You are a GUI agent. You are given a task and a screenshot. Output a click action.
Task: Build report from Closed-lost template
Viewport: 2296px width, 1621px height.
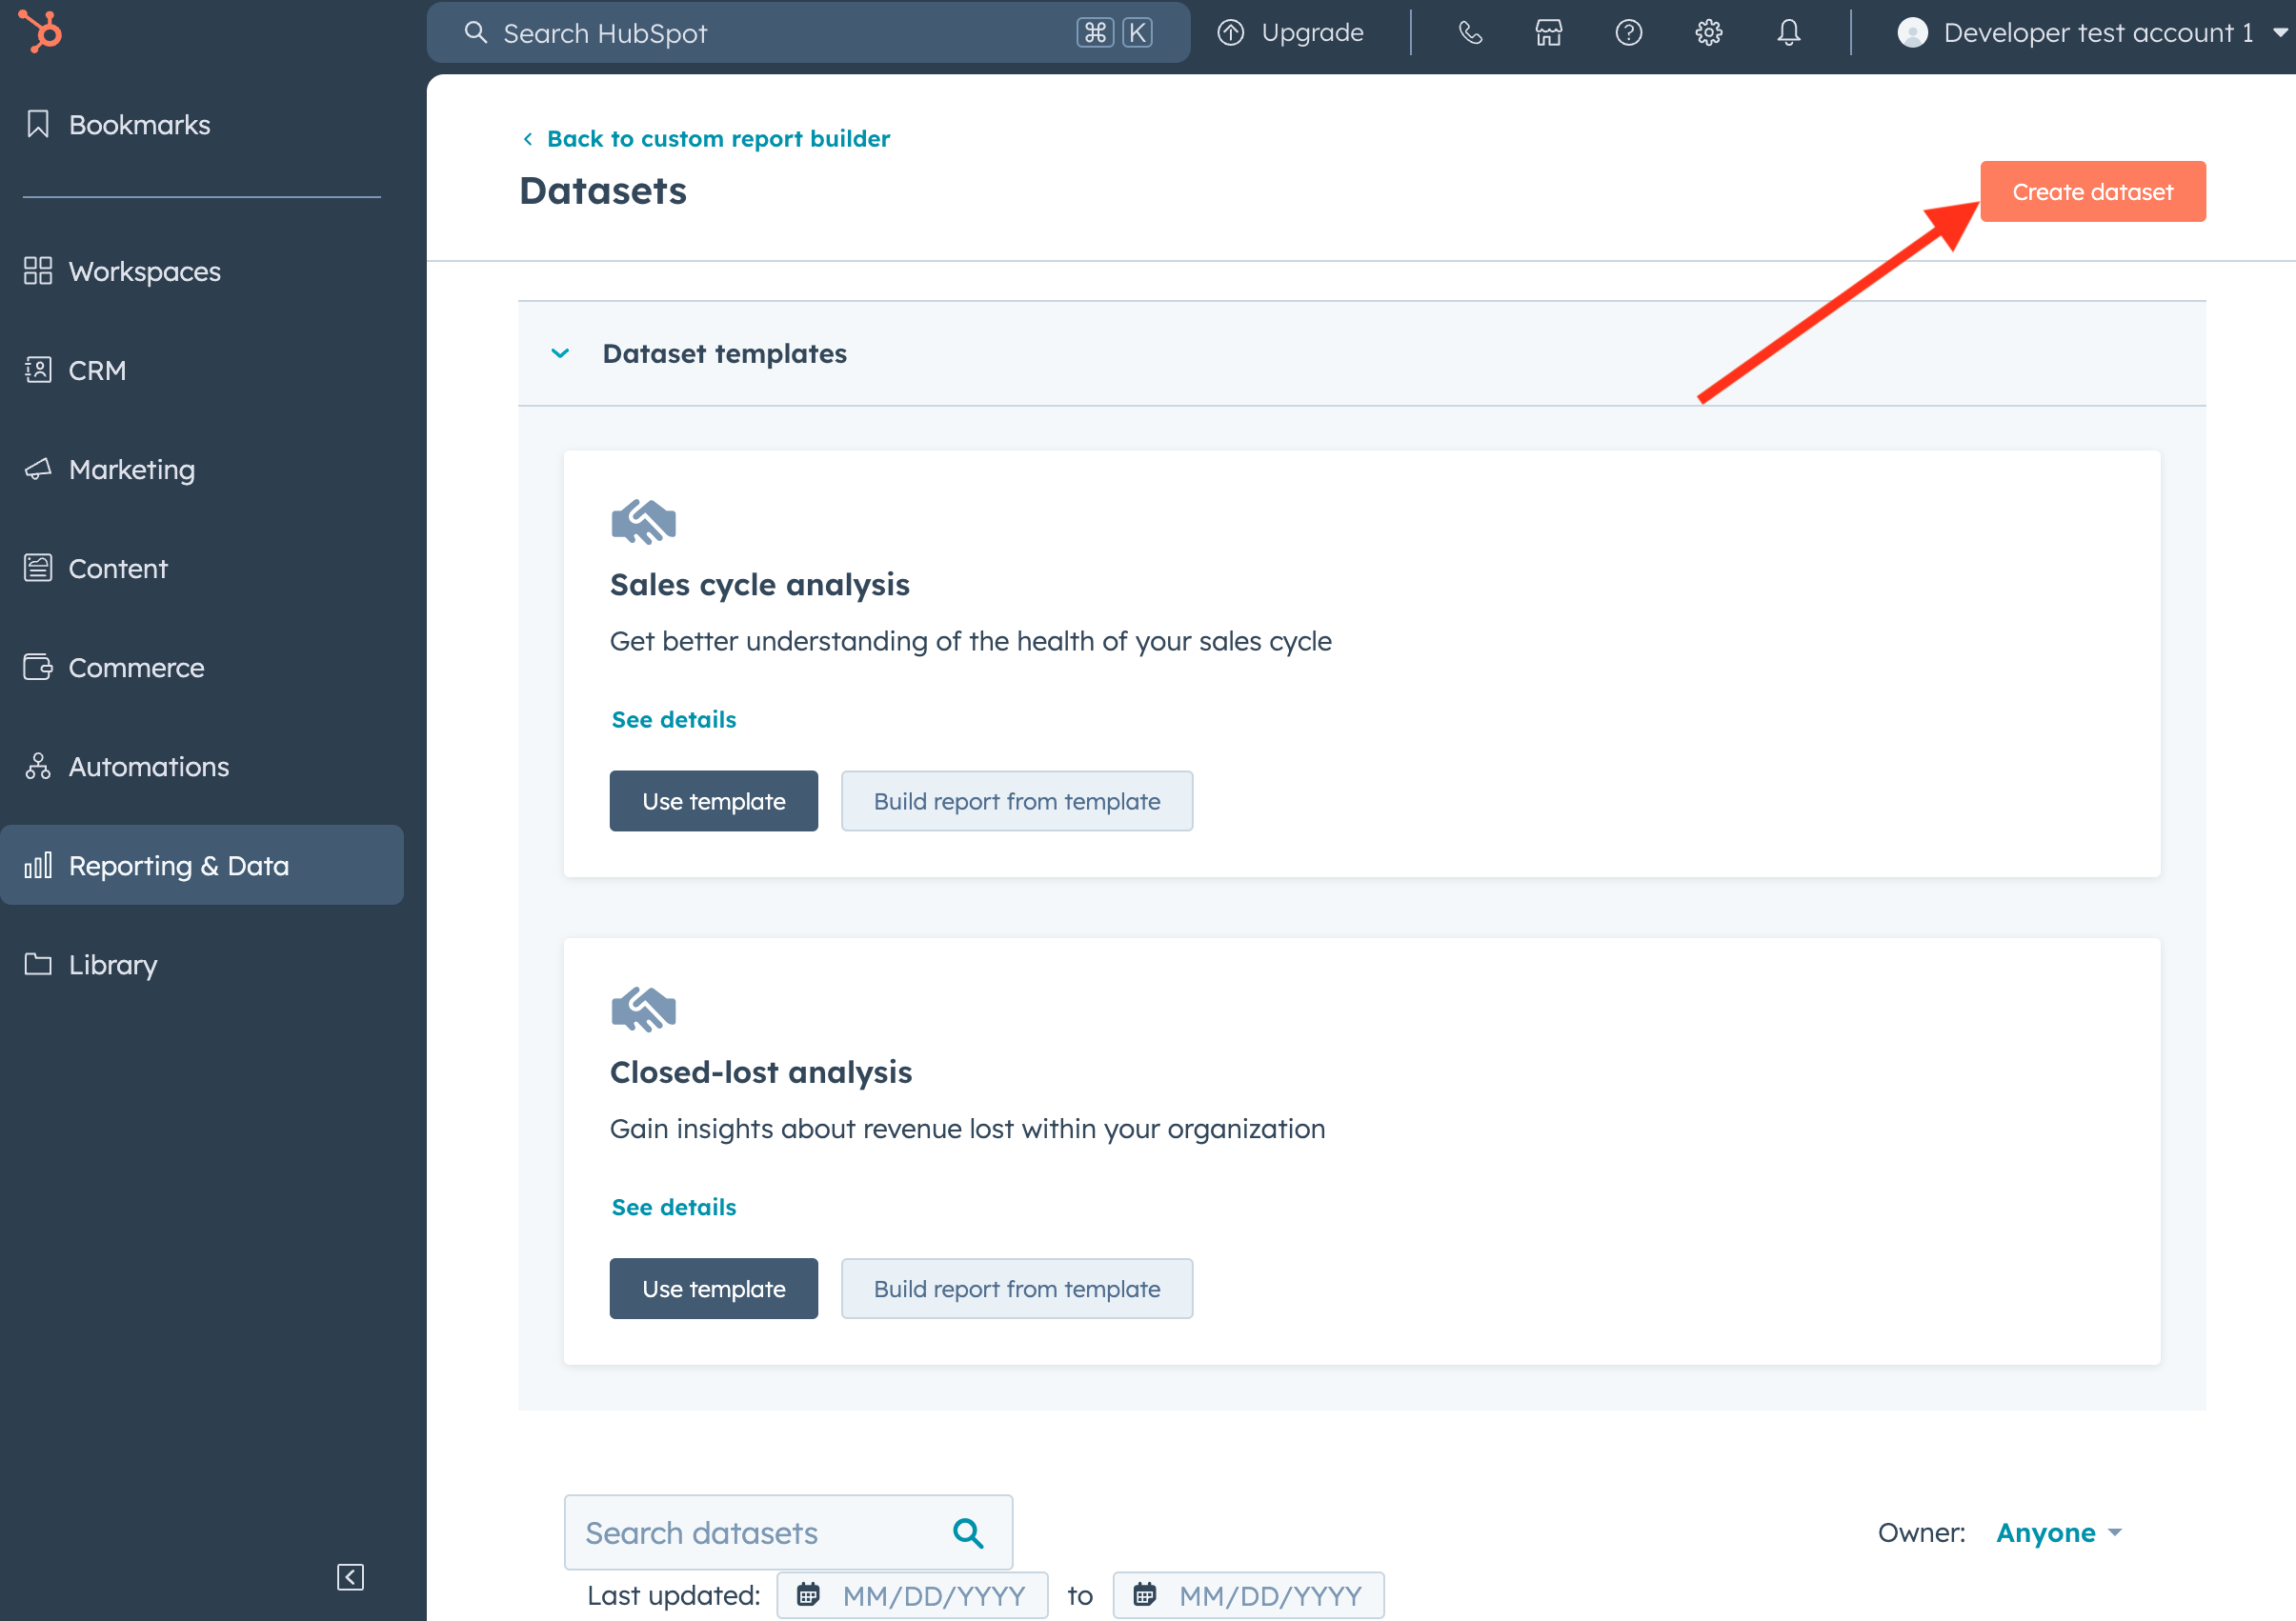1016,1289
